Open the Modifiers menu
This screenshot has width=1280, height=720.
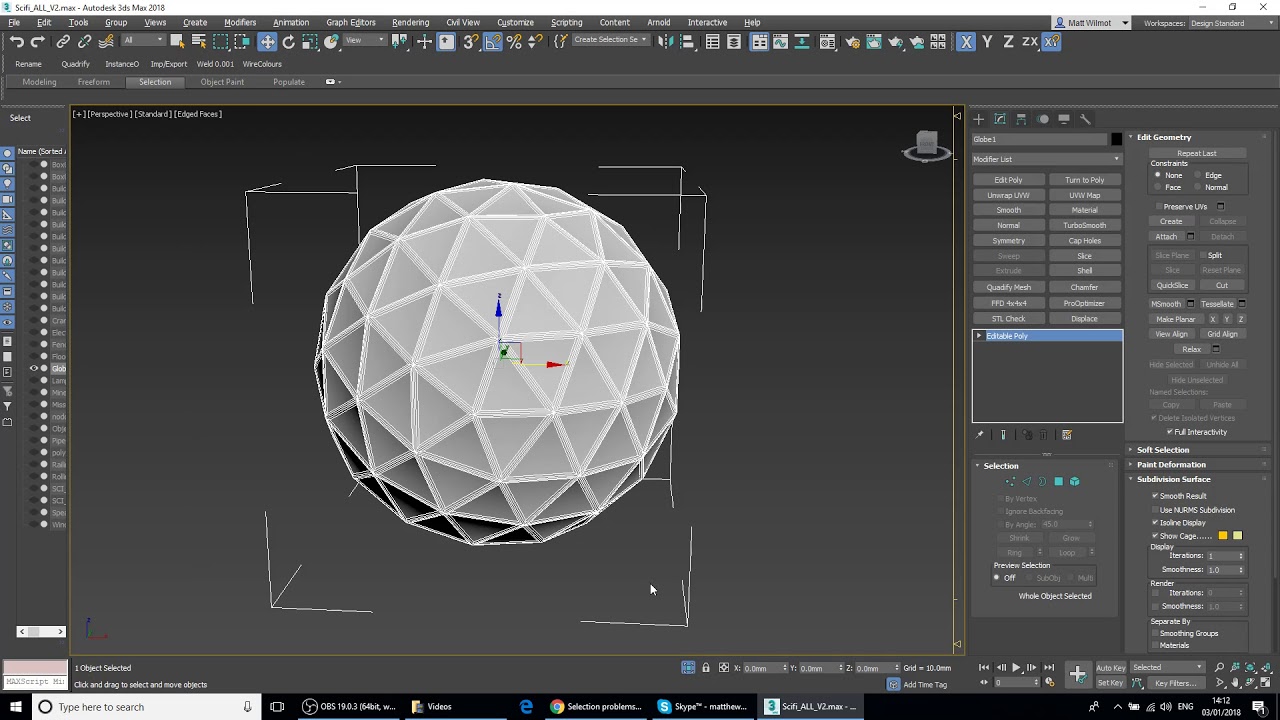point(240,22)
